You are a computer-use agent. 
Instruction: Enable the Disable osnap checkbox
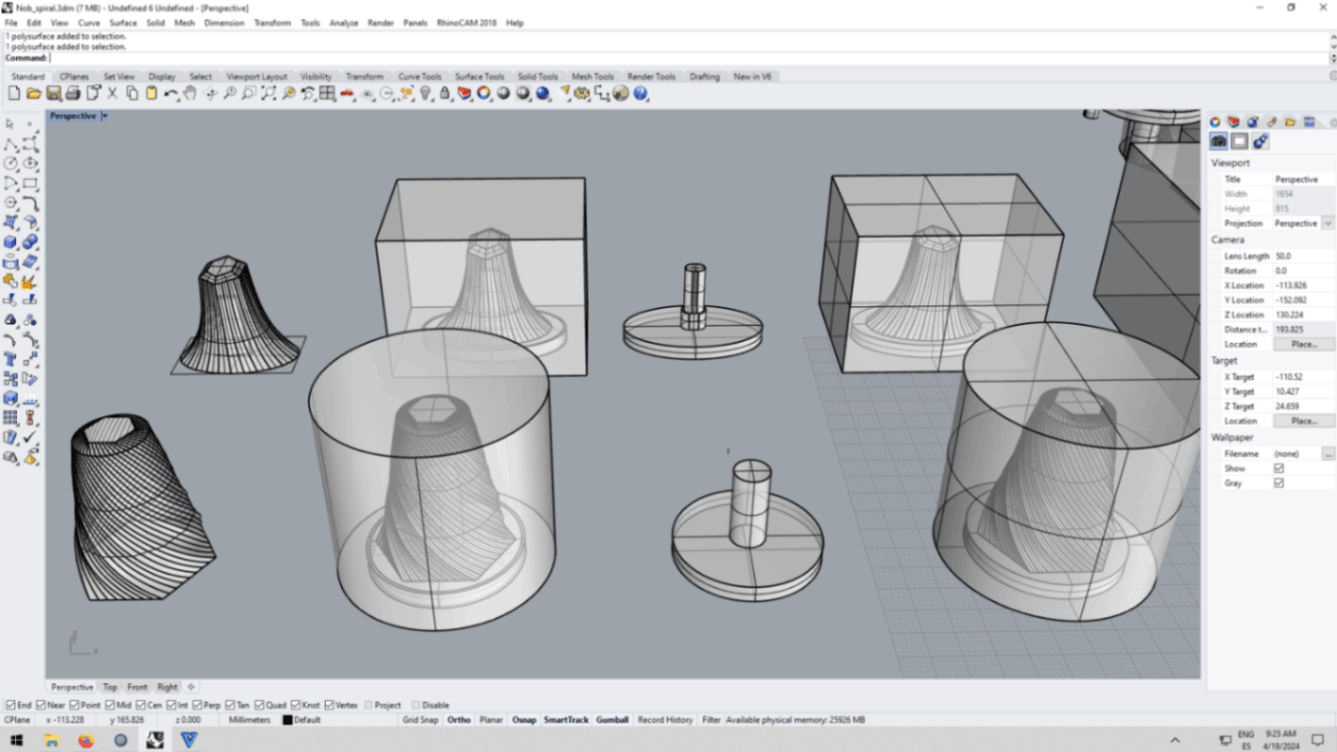(x=416, y=705)
